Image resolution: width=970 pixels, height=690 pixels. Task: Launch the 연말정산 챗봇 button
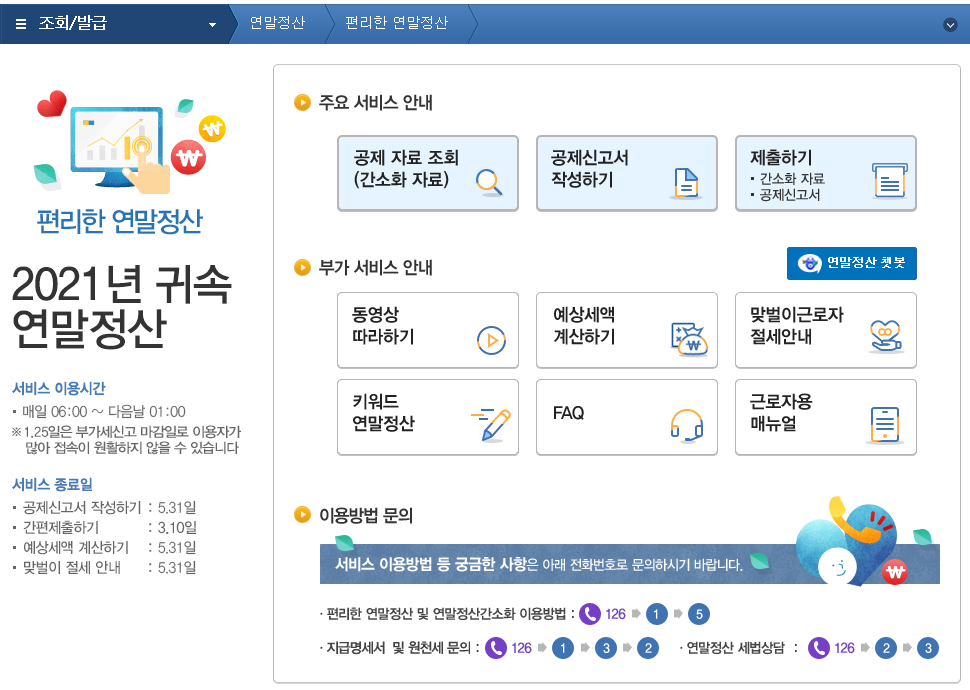tap(851, 263)
